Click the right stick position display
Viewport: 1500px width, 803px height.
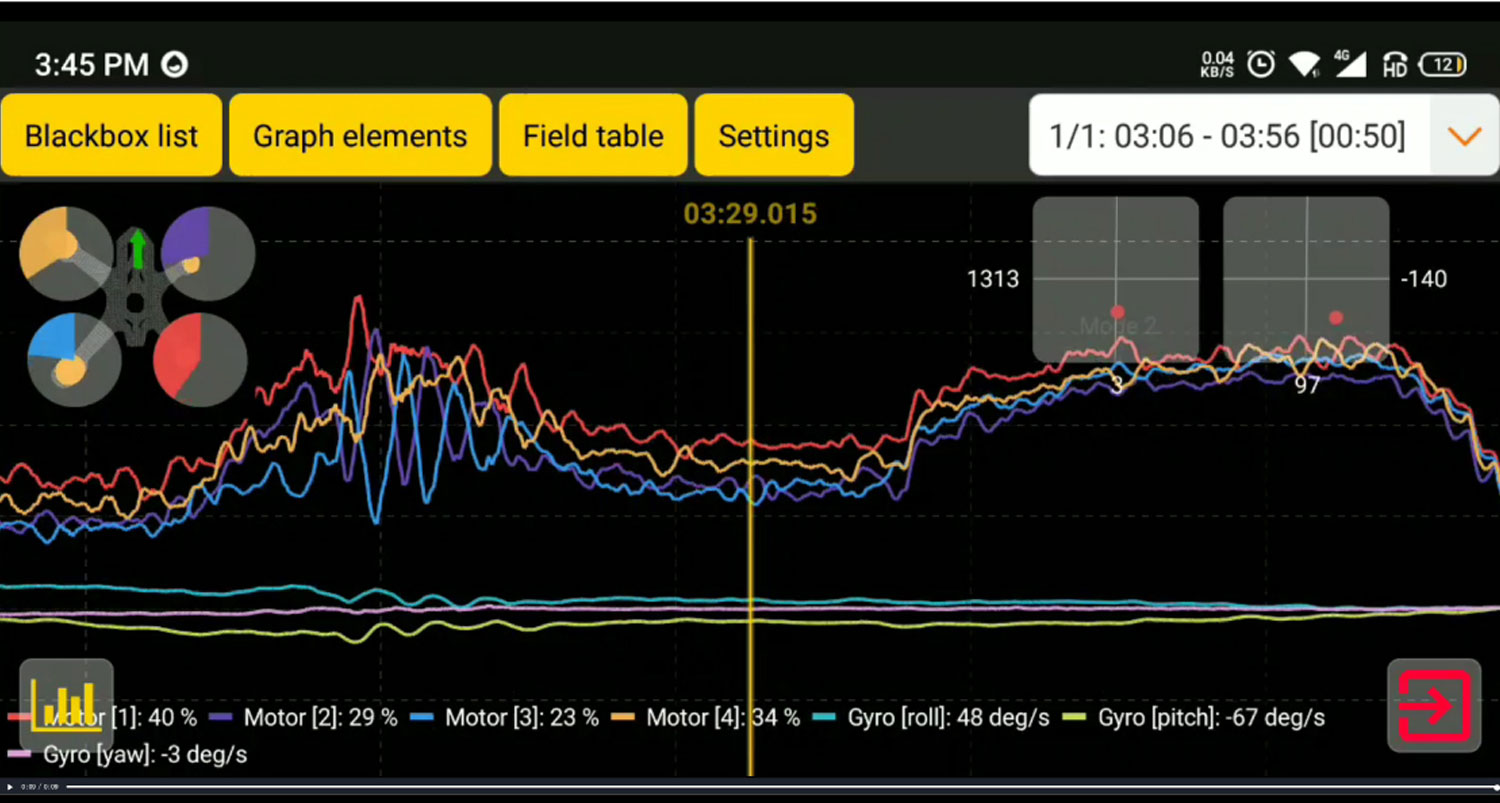[1306, 279]
